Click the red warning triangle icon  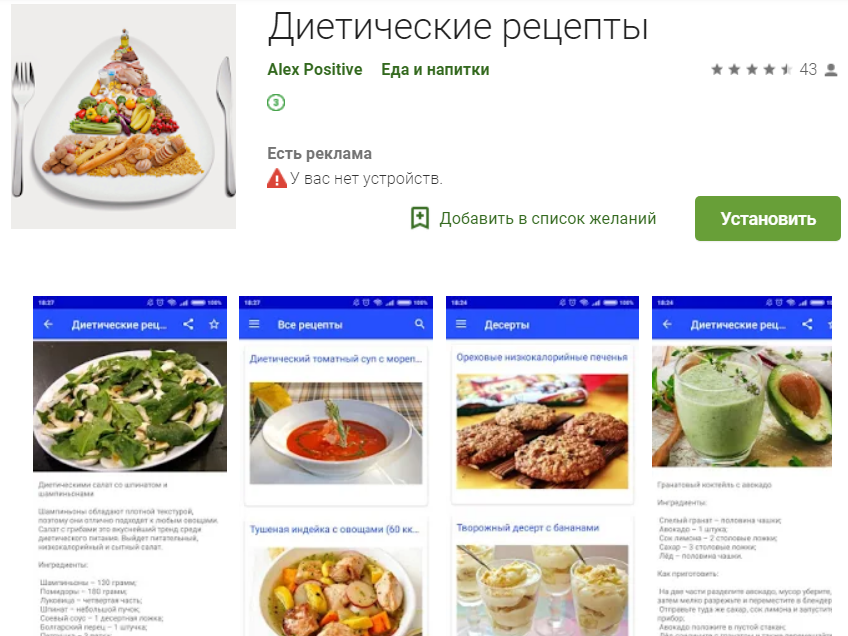click(x=276, y=178)
